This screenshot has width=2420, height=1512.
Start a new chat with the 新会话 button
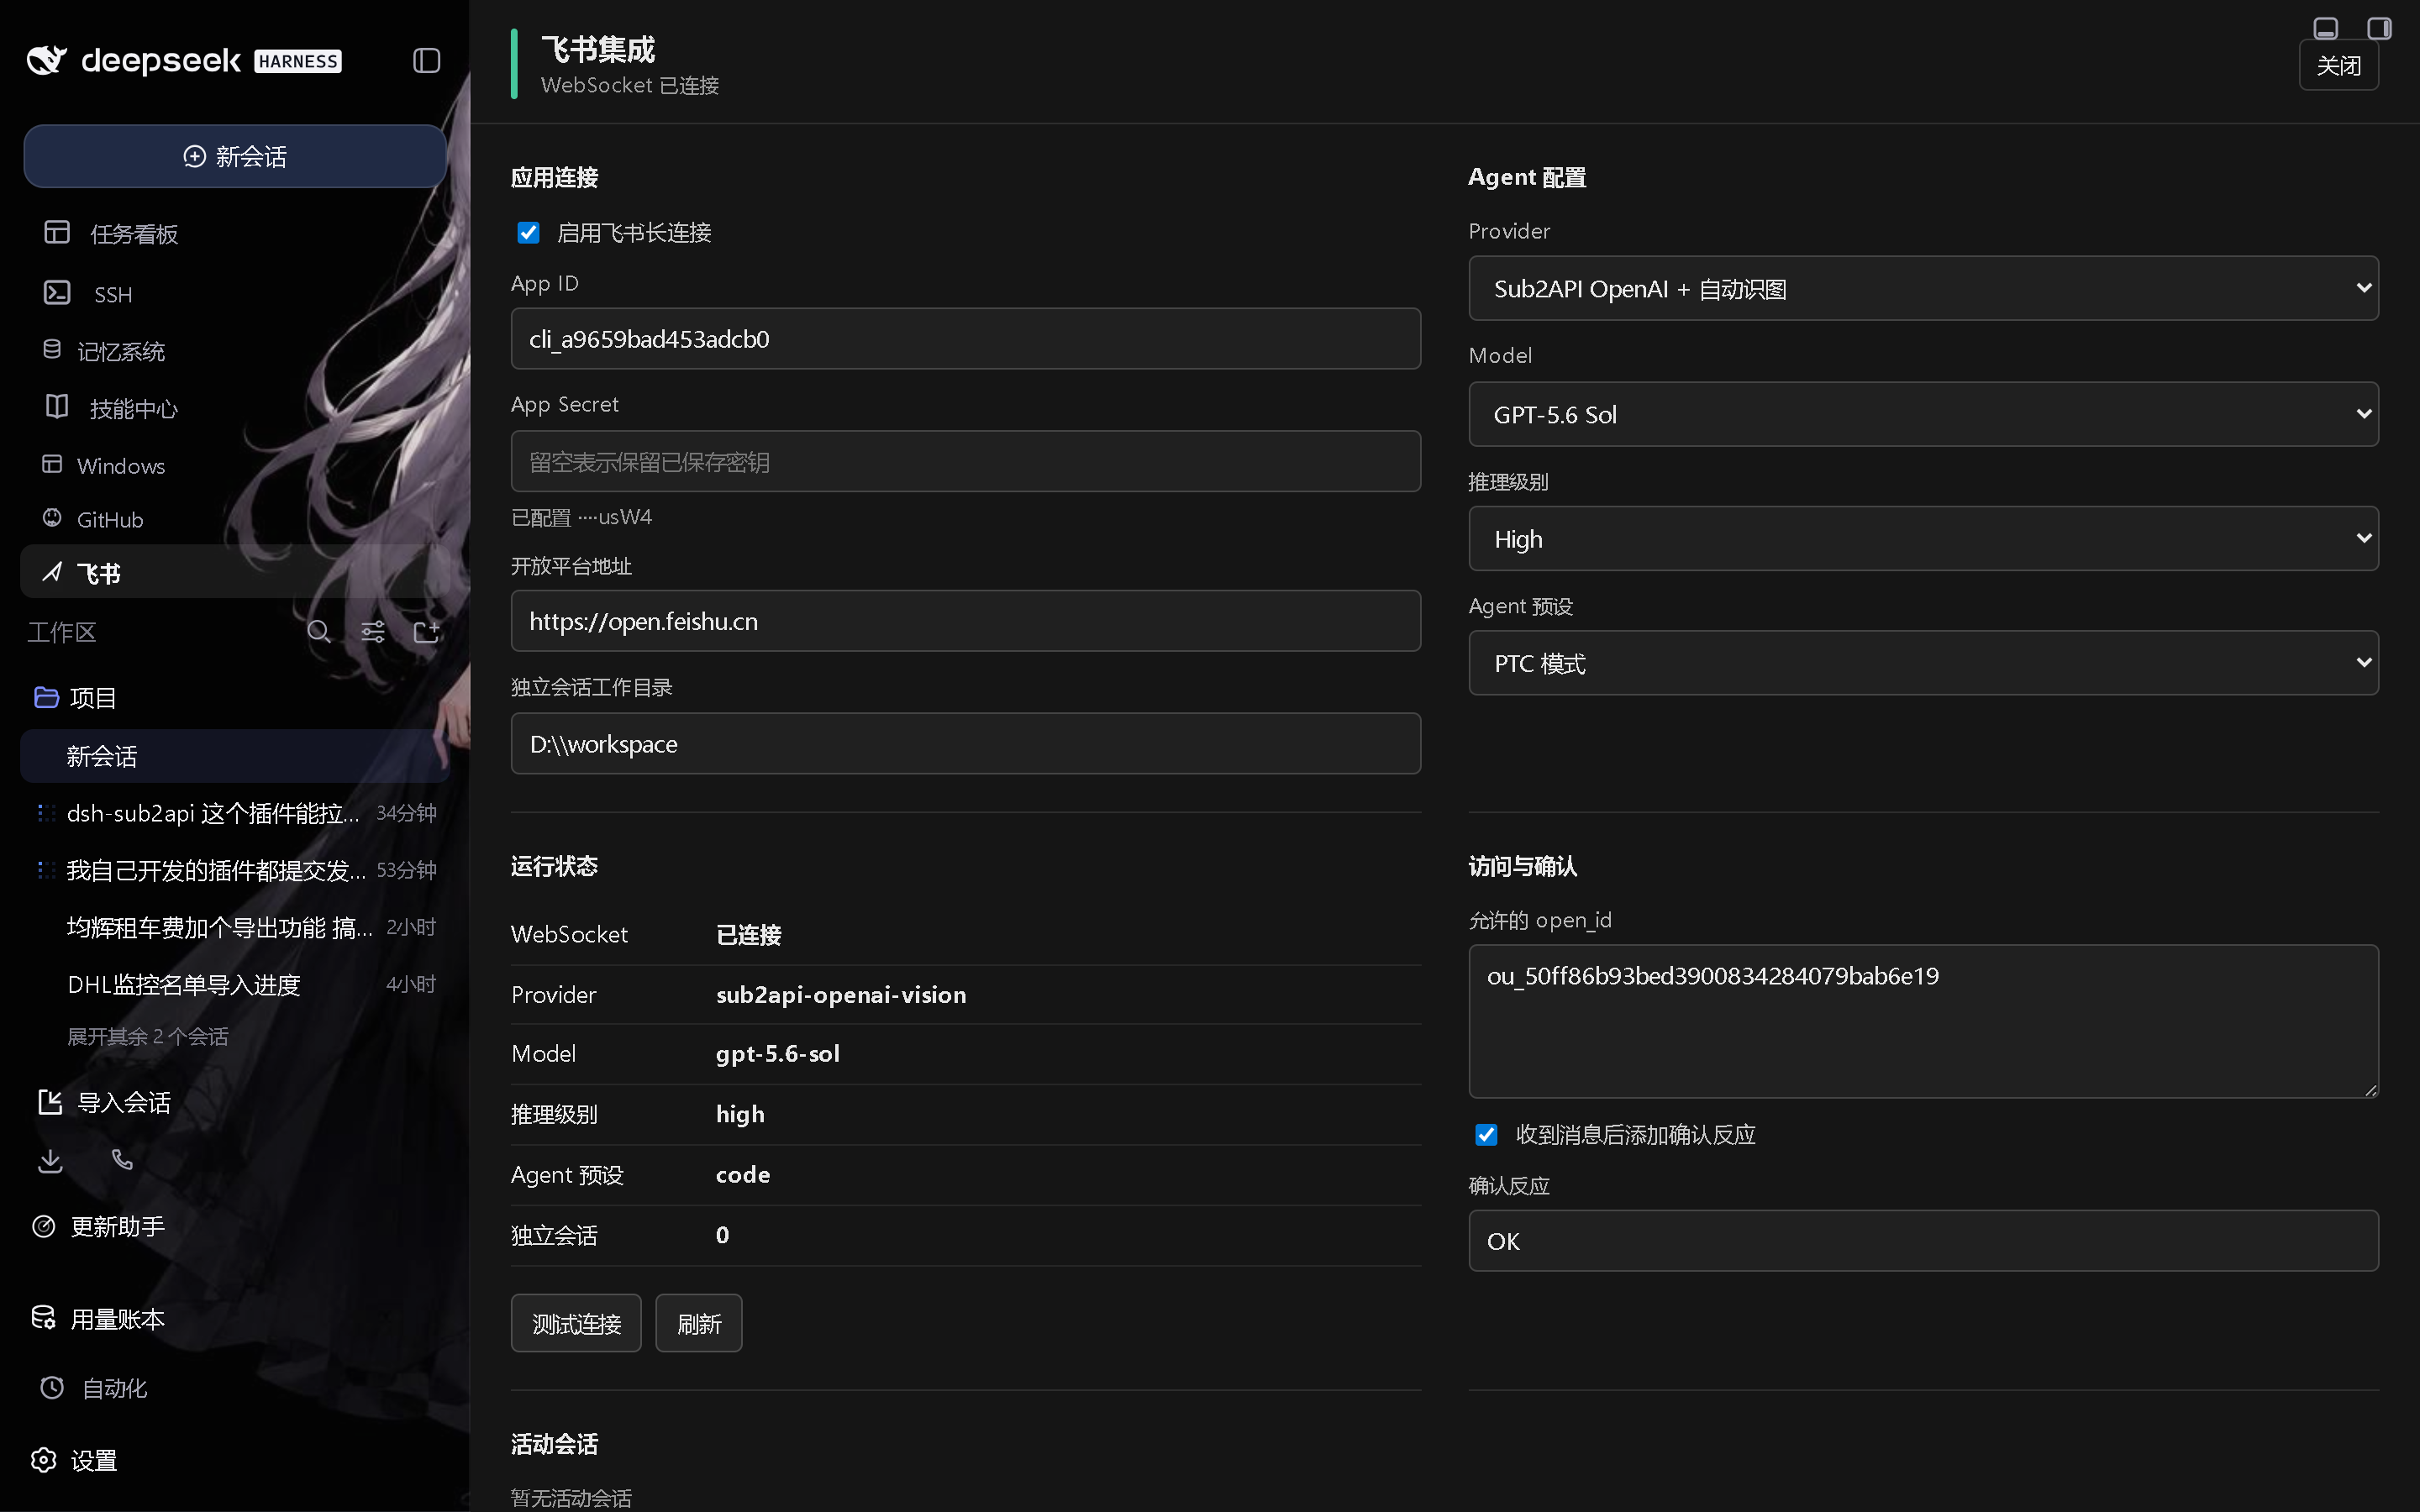[235, 156]
